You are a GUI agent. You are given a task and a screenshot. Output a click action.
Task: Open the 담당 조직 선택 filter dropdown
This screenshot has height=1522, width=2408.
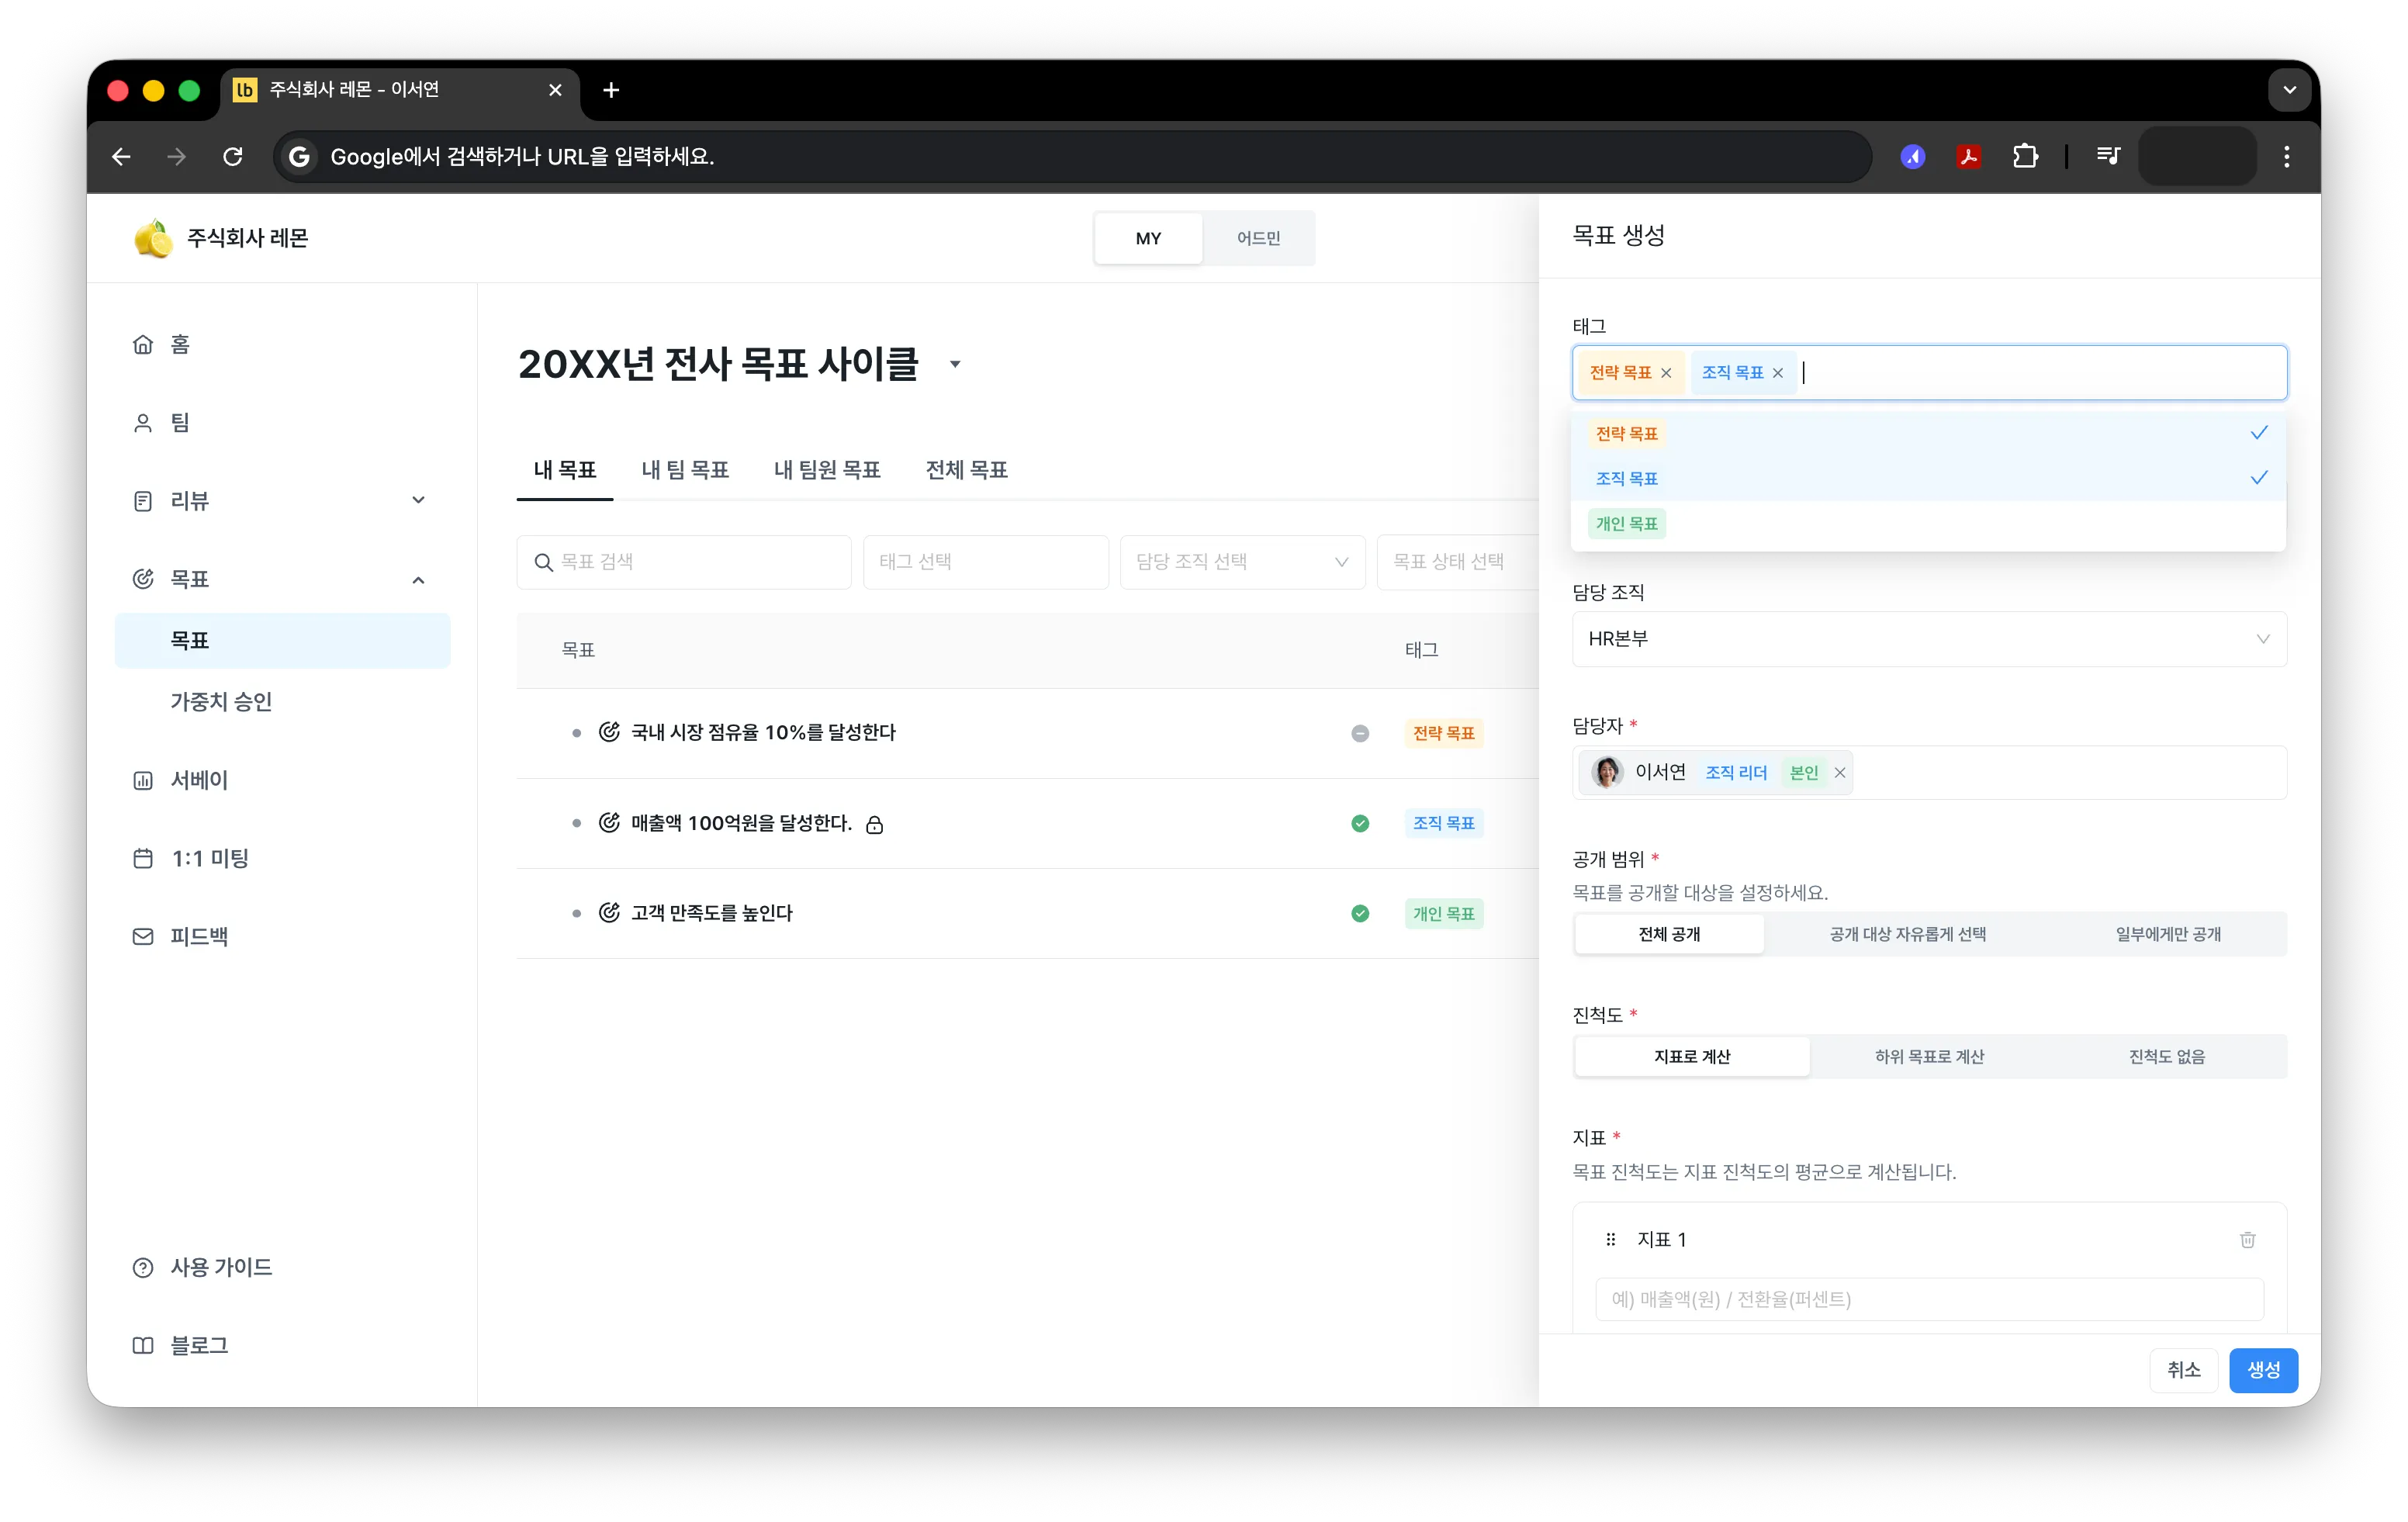point(1242,562)
